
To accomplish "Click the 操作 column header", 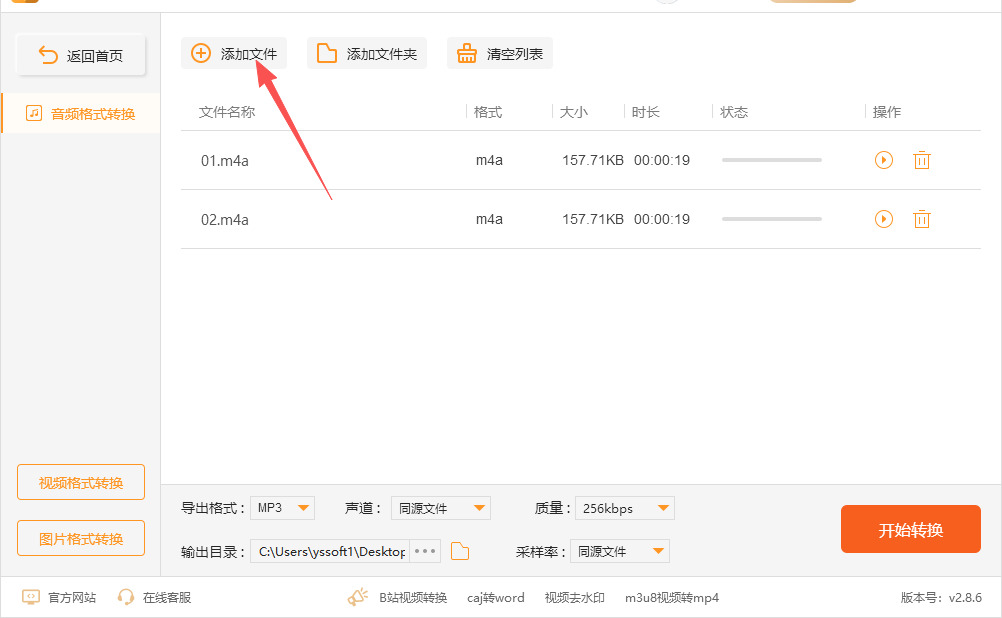I will pos(887,112).
